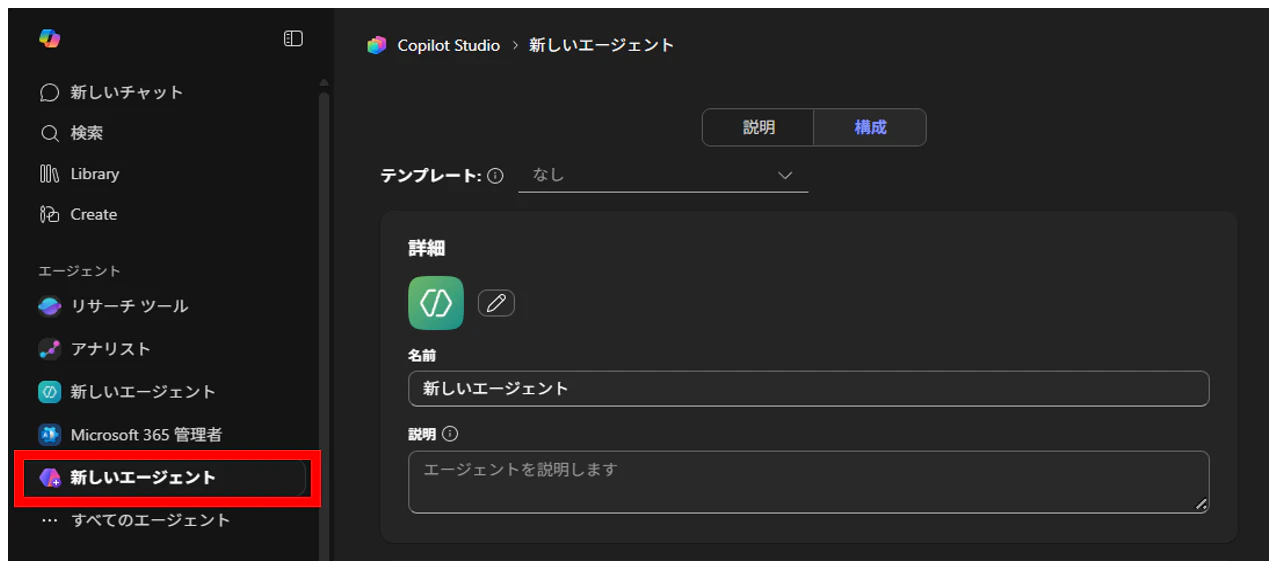
Task: Switch to the 構成 tab
Action: point(870,128)
